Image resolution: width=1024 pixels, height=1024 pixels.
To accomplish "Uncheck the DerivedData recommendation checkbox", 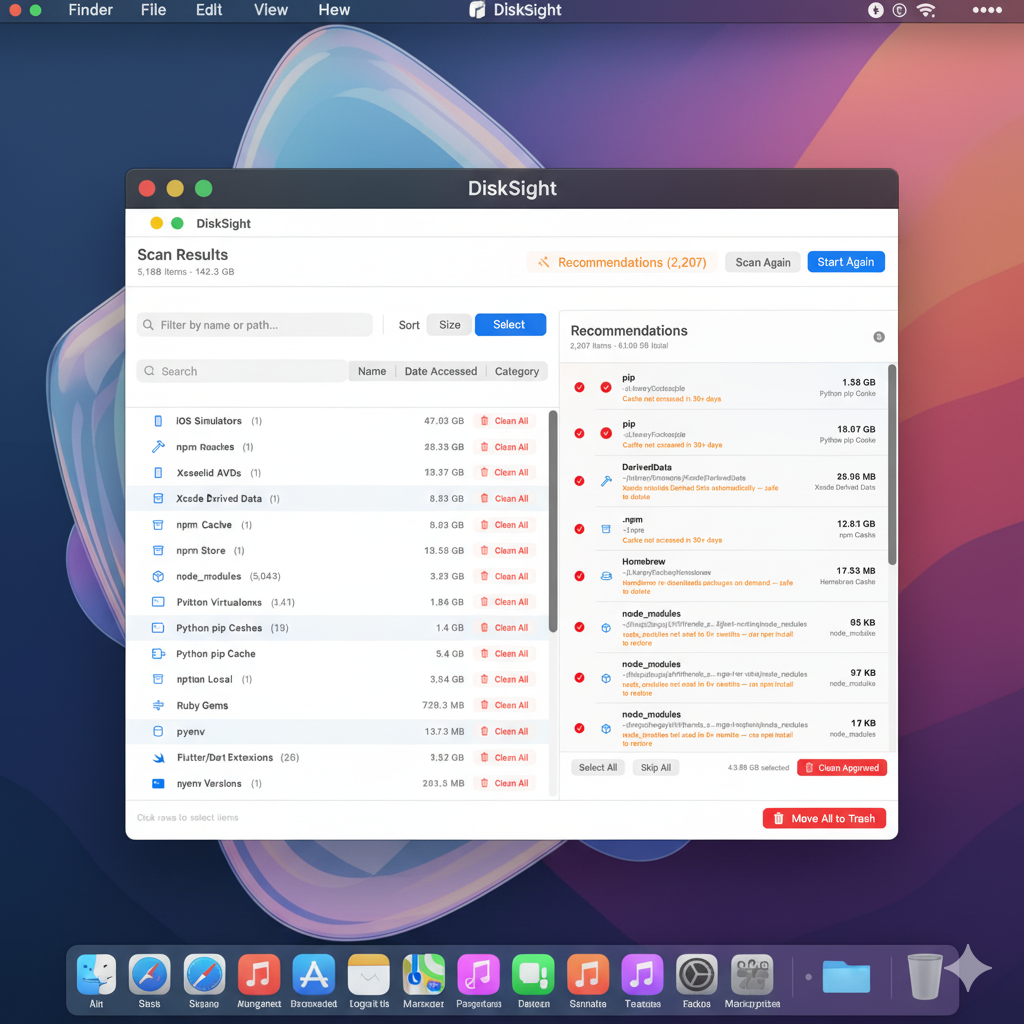I will [579, 481].
